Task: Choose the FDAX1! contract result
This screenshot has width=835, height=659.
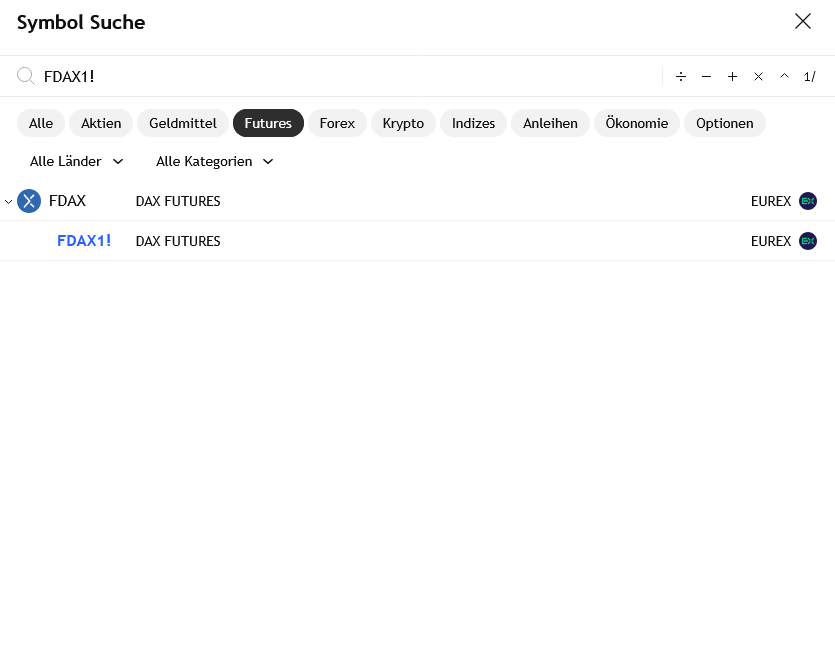Action: [x=84, y=241]
